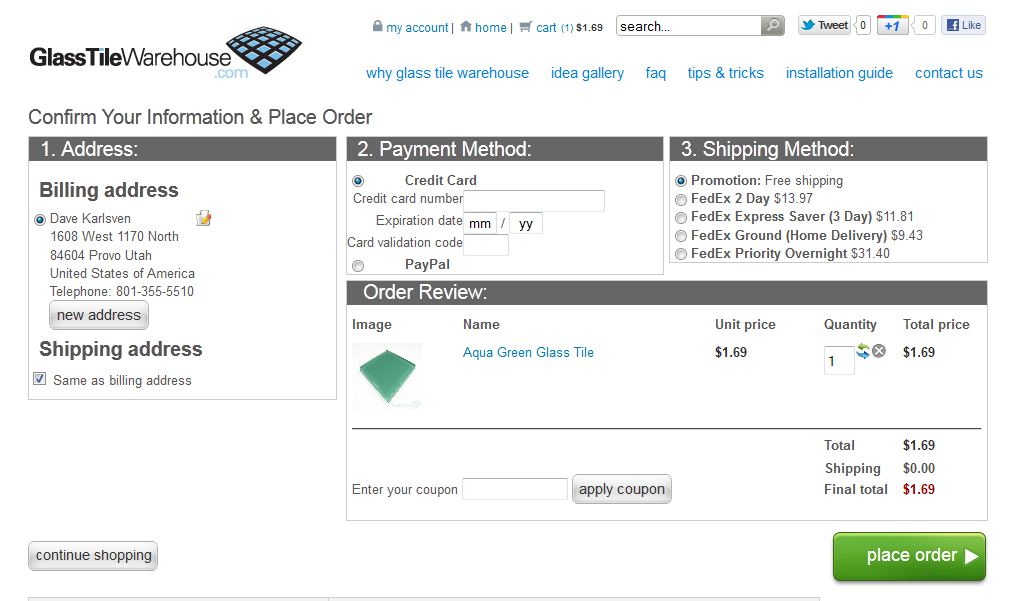1022x601 pixels.
Task: Click the Aqua Green tile thumbnail
Action: (387, 377)
